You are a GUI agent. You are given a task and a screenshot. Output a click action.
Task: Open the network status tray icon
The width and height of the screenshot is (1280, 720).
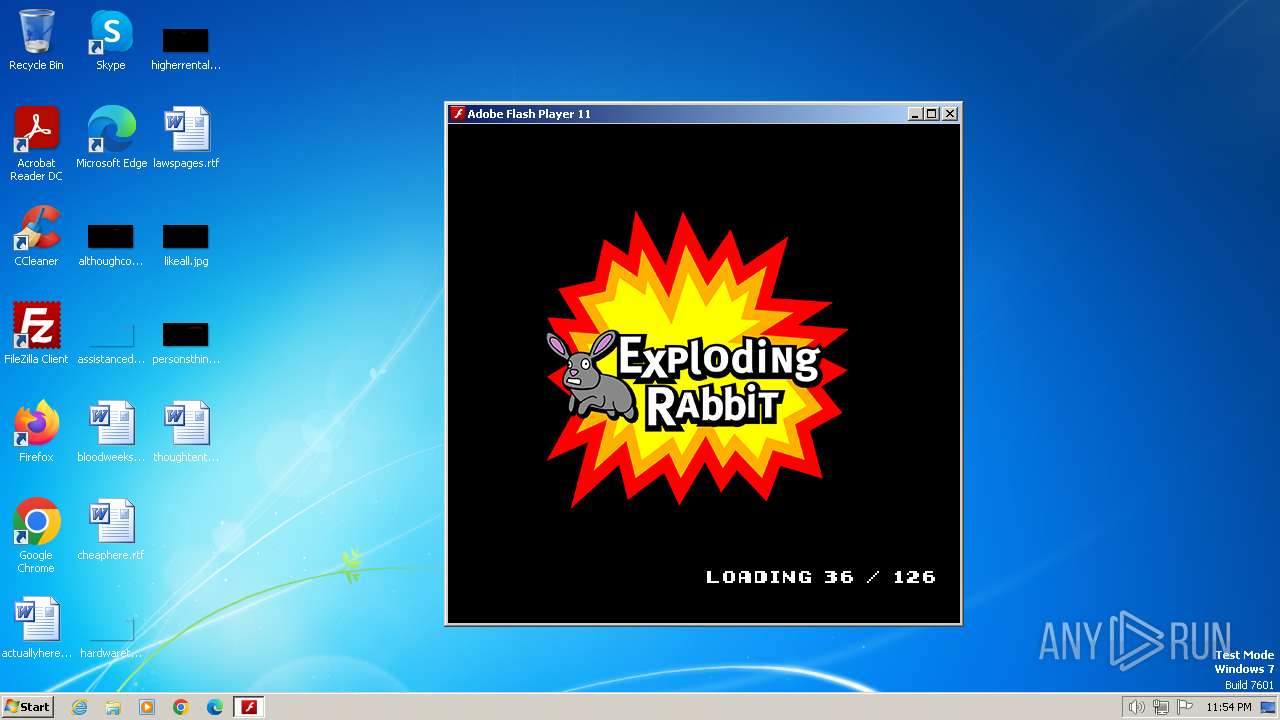click(1161, 707)
